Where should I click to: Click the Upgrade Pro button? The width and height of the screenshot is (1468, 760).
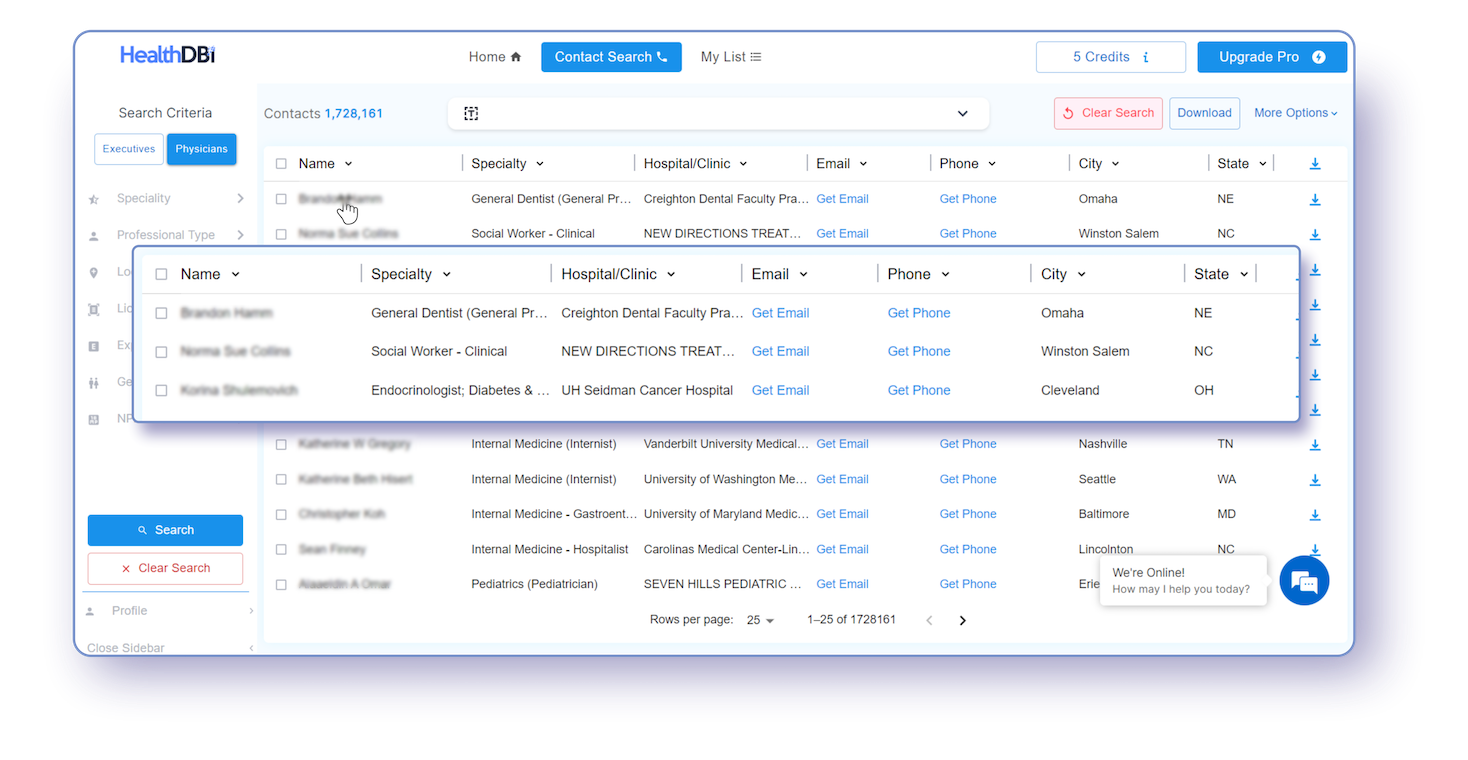click(1272, 57)
